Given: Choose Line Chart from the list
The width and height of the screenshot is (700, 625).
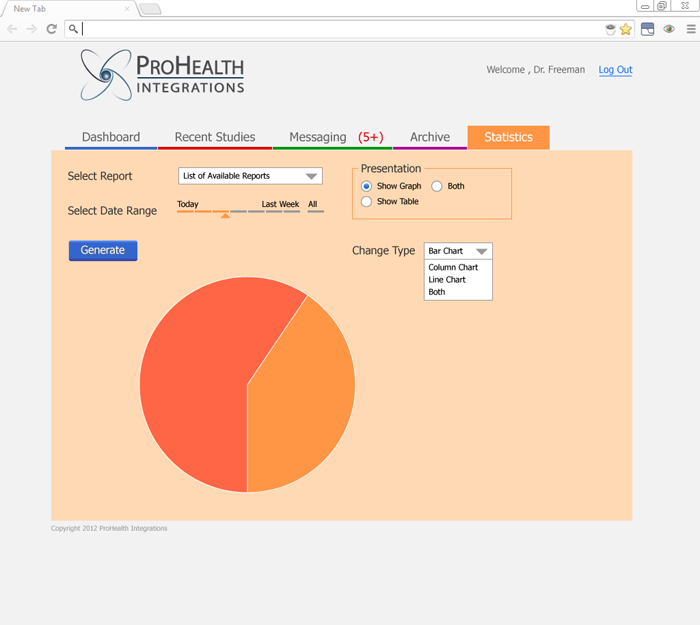Looking at the screenshot, I should pos(447,280).
